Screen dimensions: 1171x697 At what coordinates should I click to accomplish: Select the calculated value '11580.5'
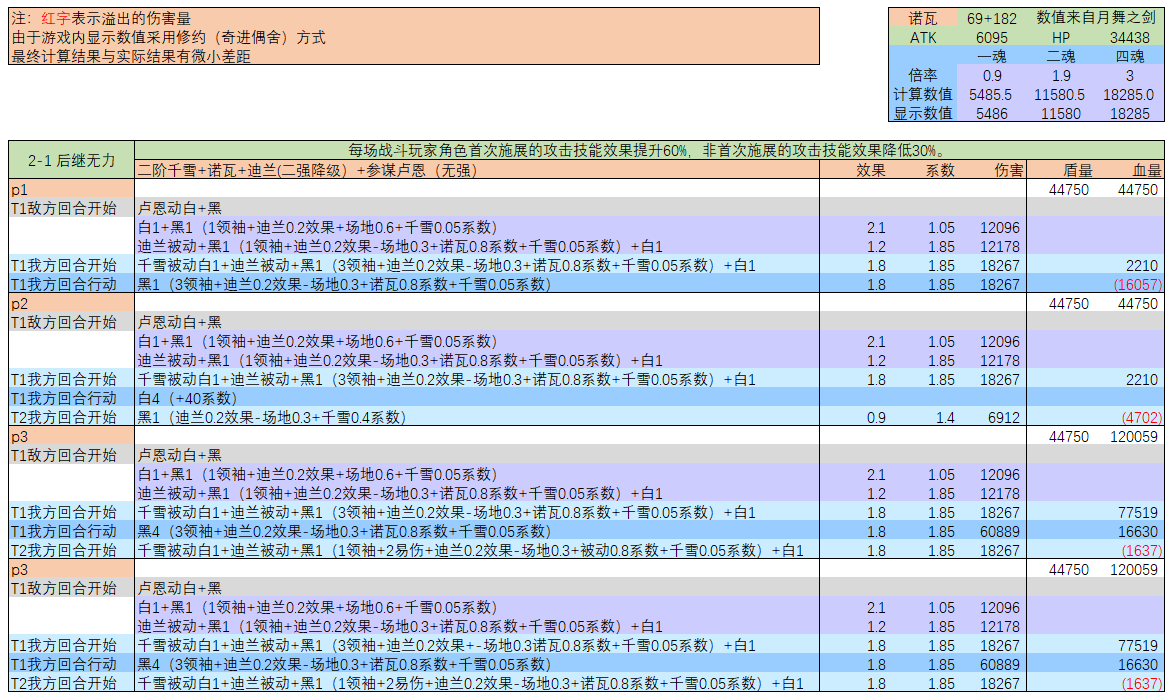click(1060, 94)
